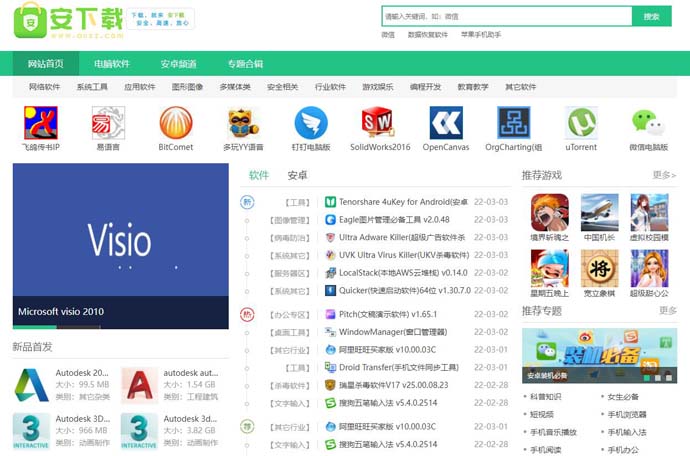Click 更多 beside 推荐游戏
The width and height of the screenshot is (690, 456).
(664, 175)
